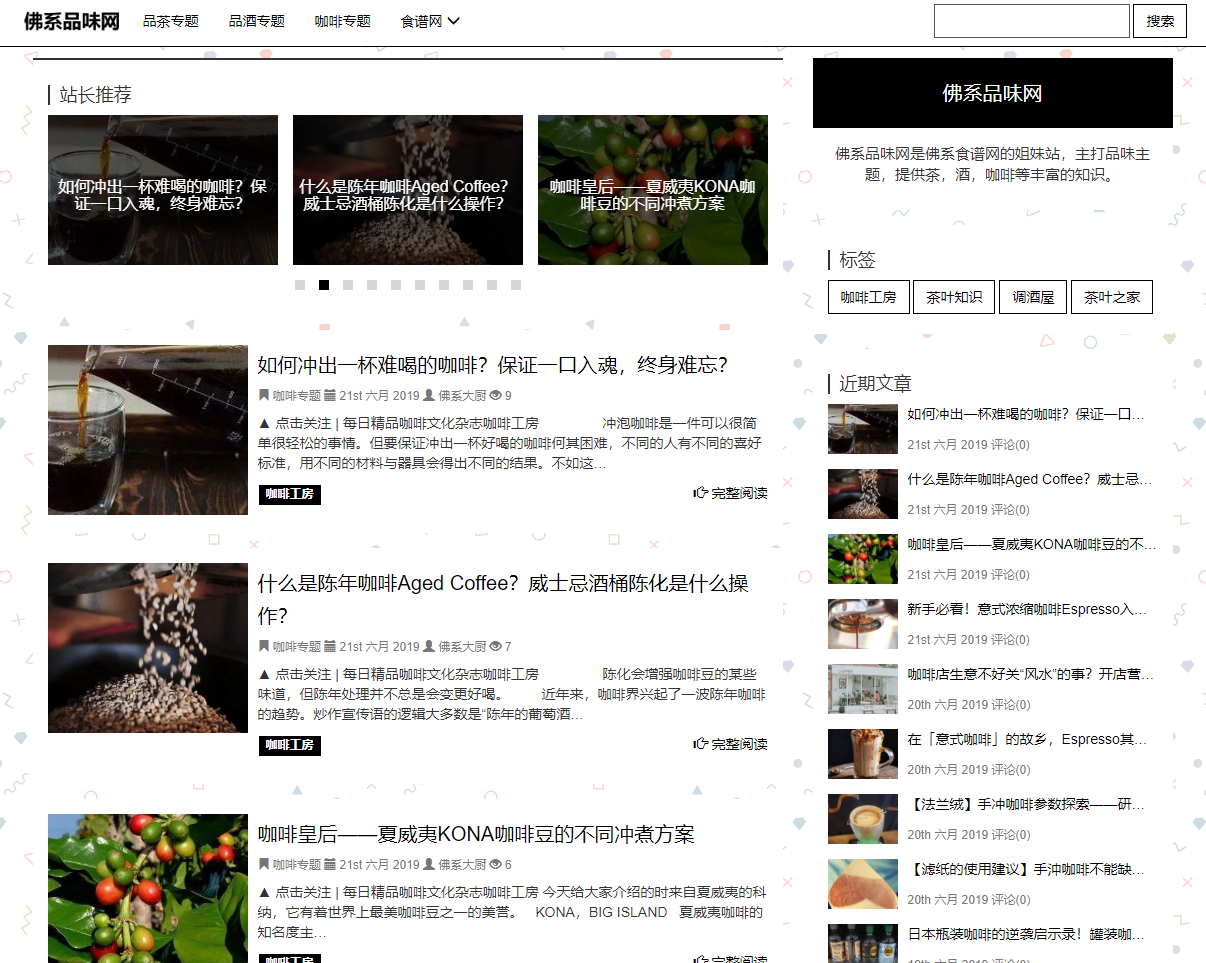Image resolution: width=1206 pixels, height=963 pixels.
Task: Select the eighth carousel pagination dot
Action: [x=468, y=285]
